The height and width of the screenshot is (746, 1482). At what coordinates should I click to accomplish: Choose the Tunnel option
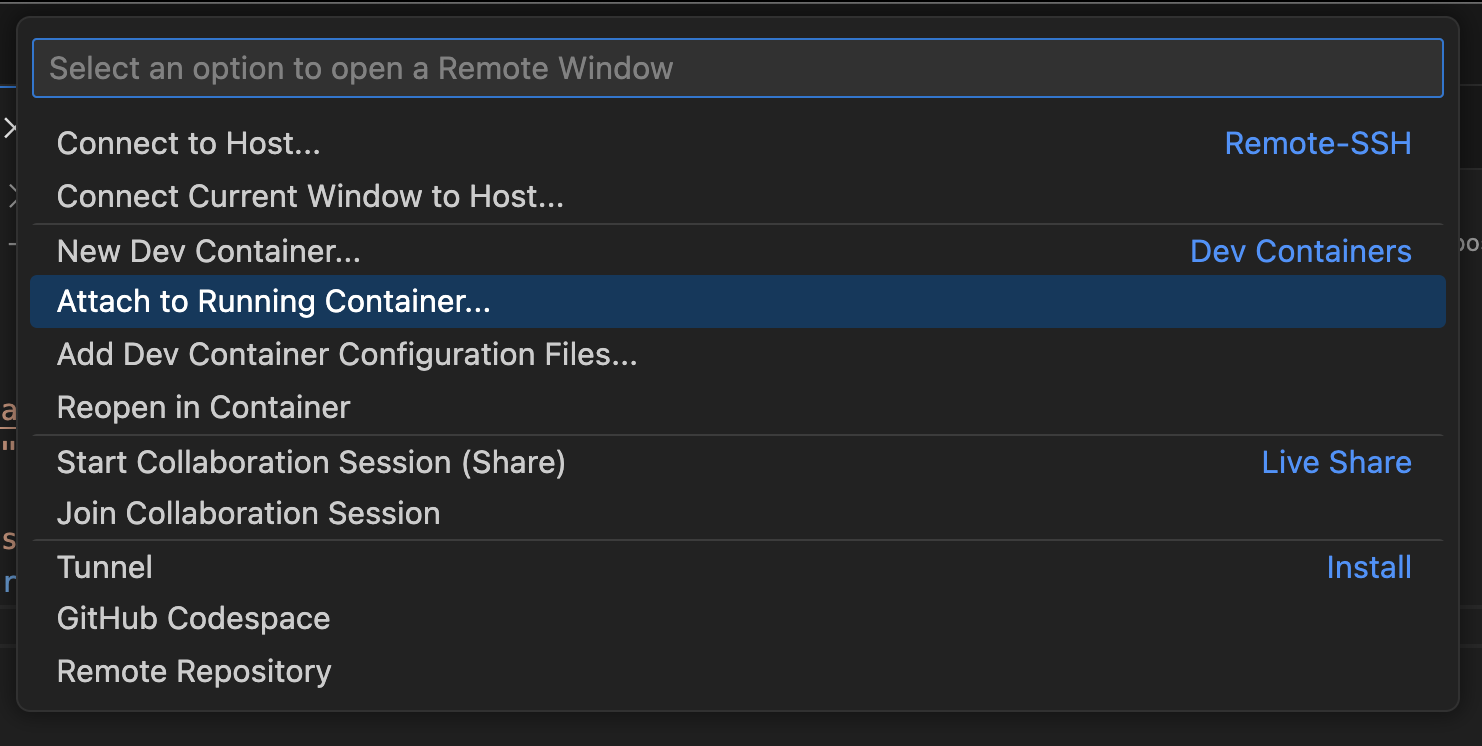[x=737, y=567]
